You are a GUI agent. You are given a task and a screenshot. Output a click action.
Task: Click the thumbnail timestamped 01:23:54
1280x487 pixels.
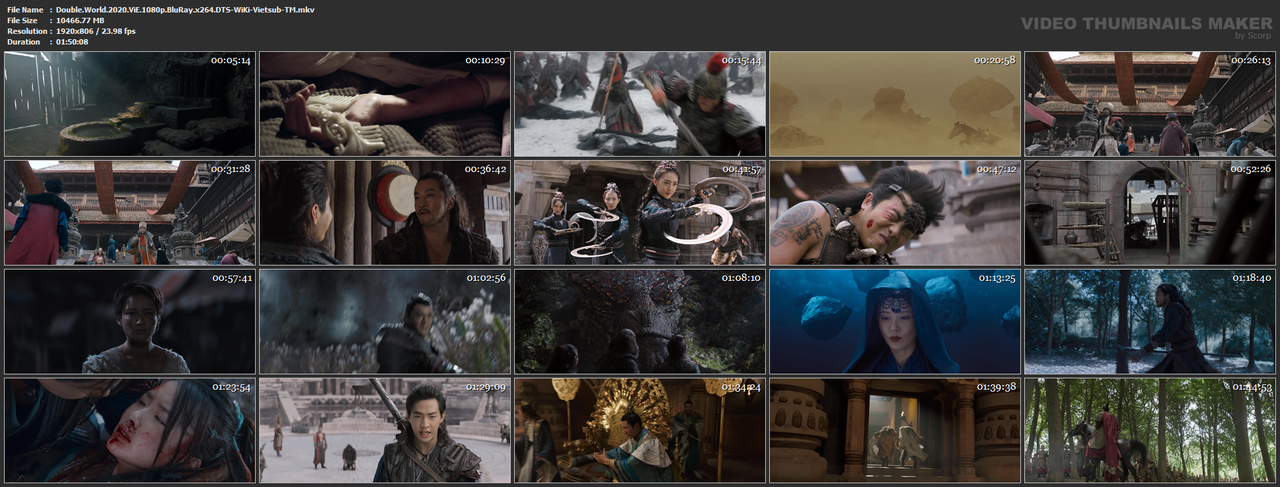point(129,430)
